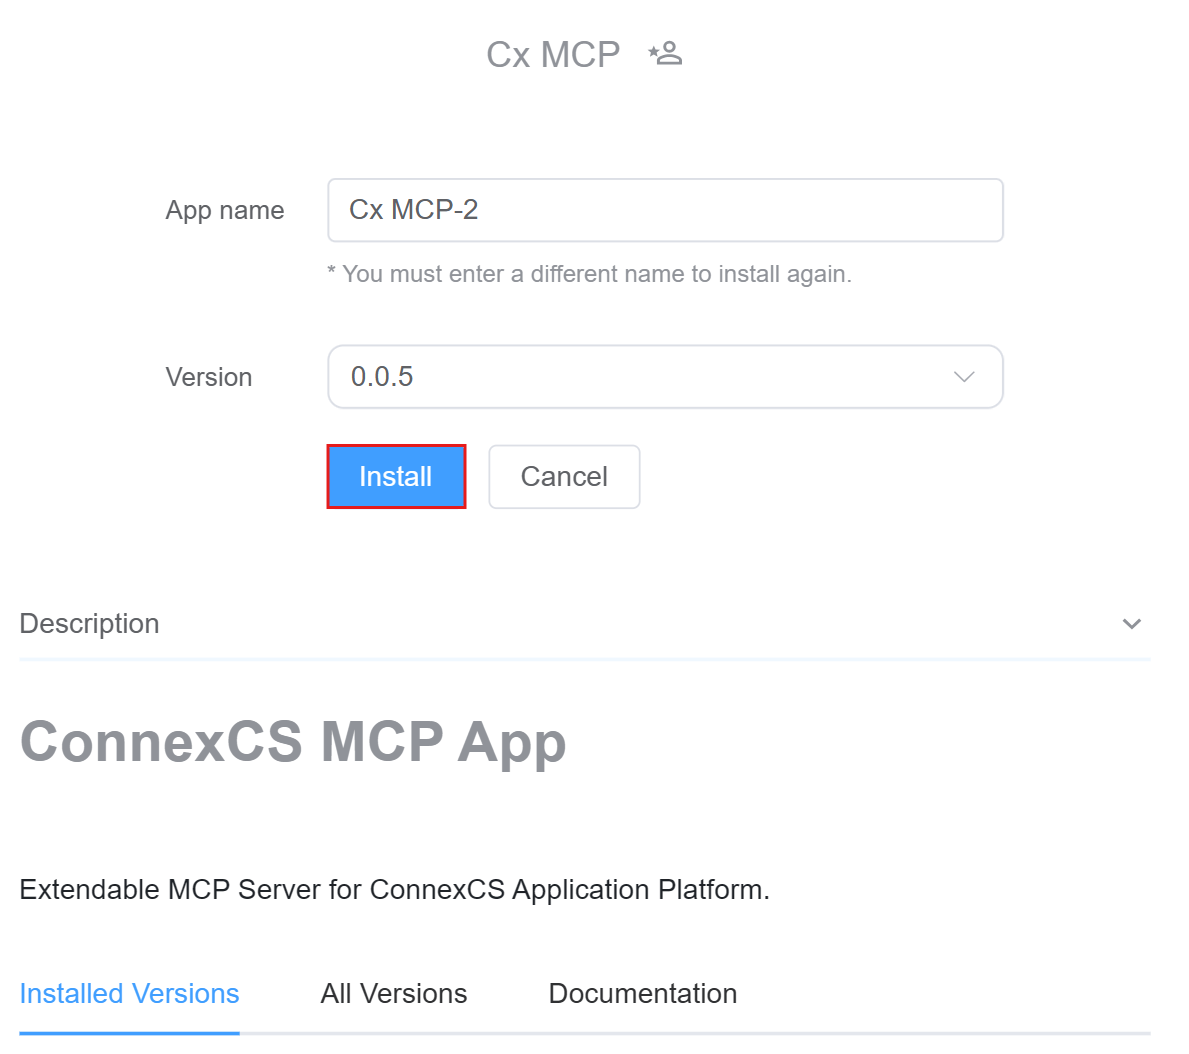Click the Description section header

[90, 624]
